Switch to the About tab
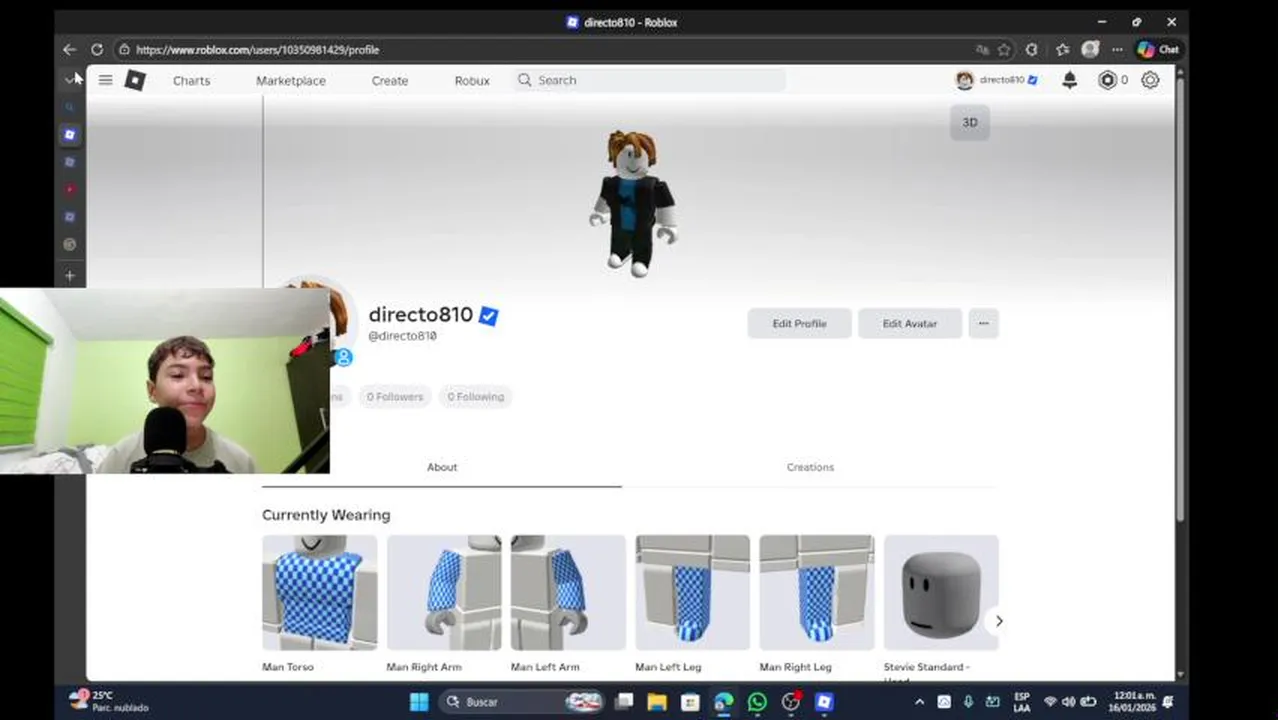 pos(442,467)
